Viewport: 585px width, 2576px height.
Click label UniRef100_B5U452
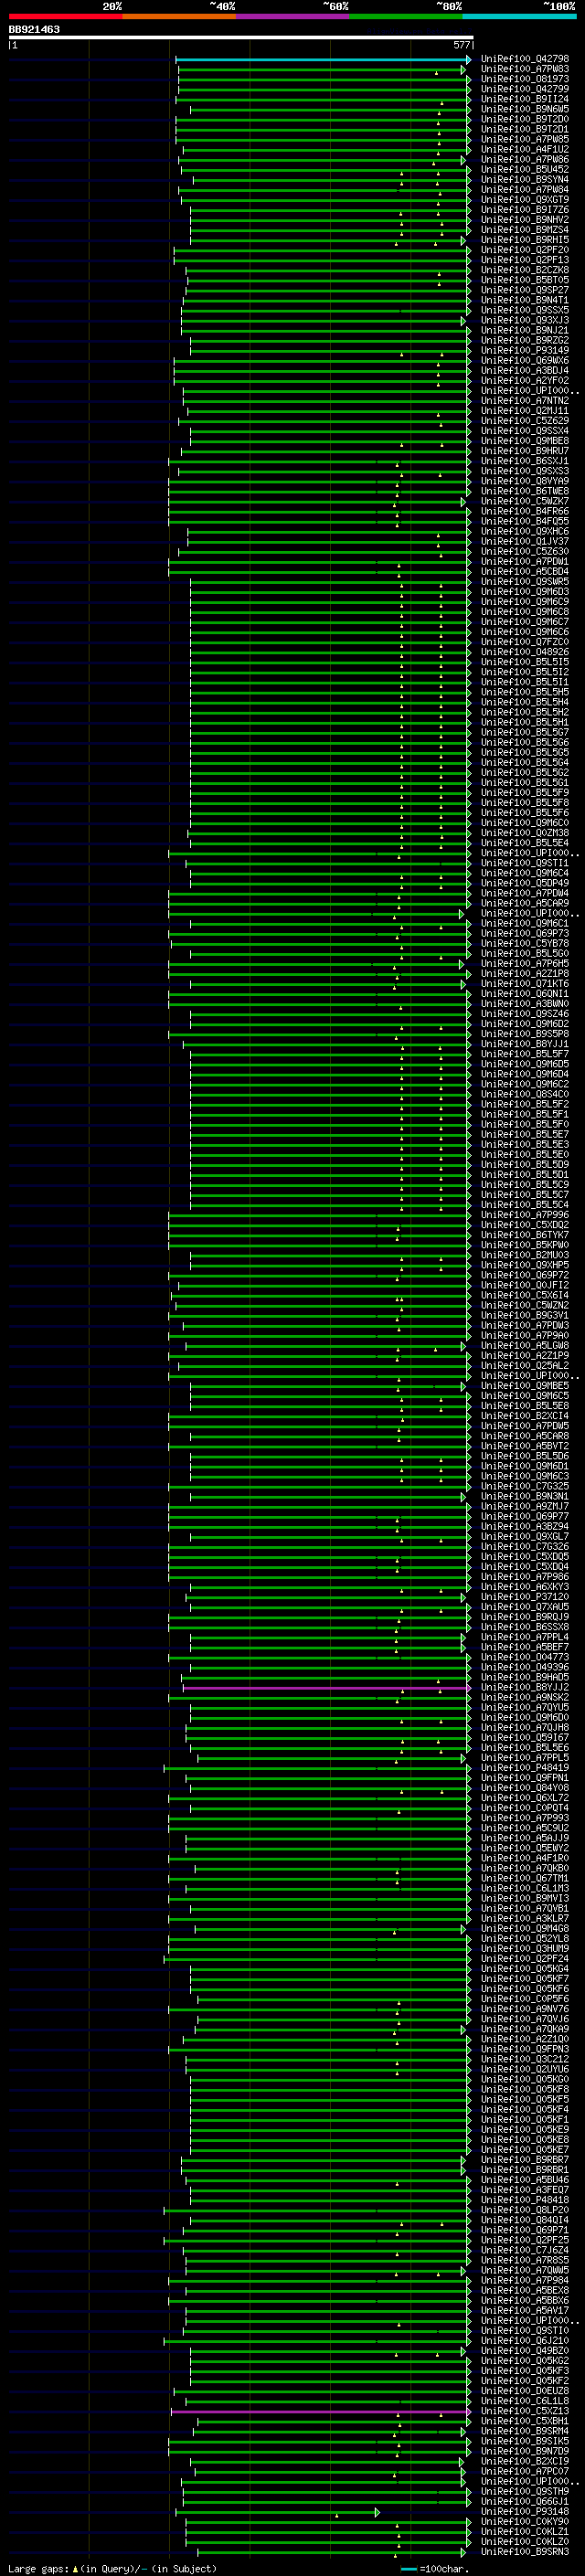pos(525,170)
